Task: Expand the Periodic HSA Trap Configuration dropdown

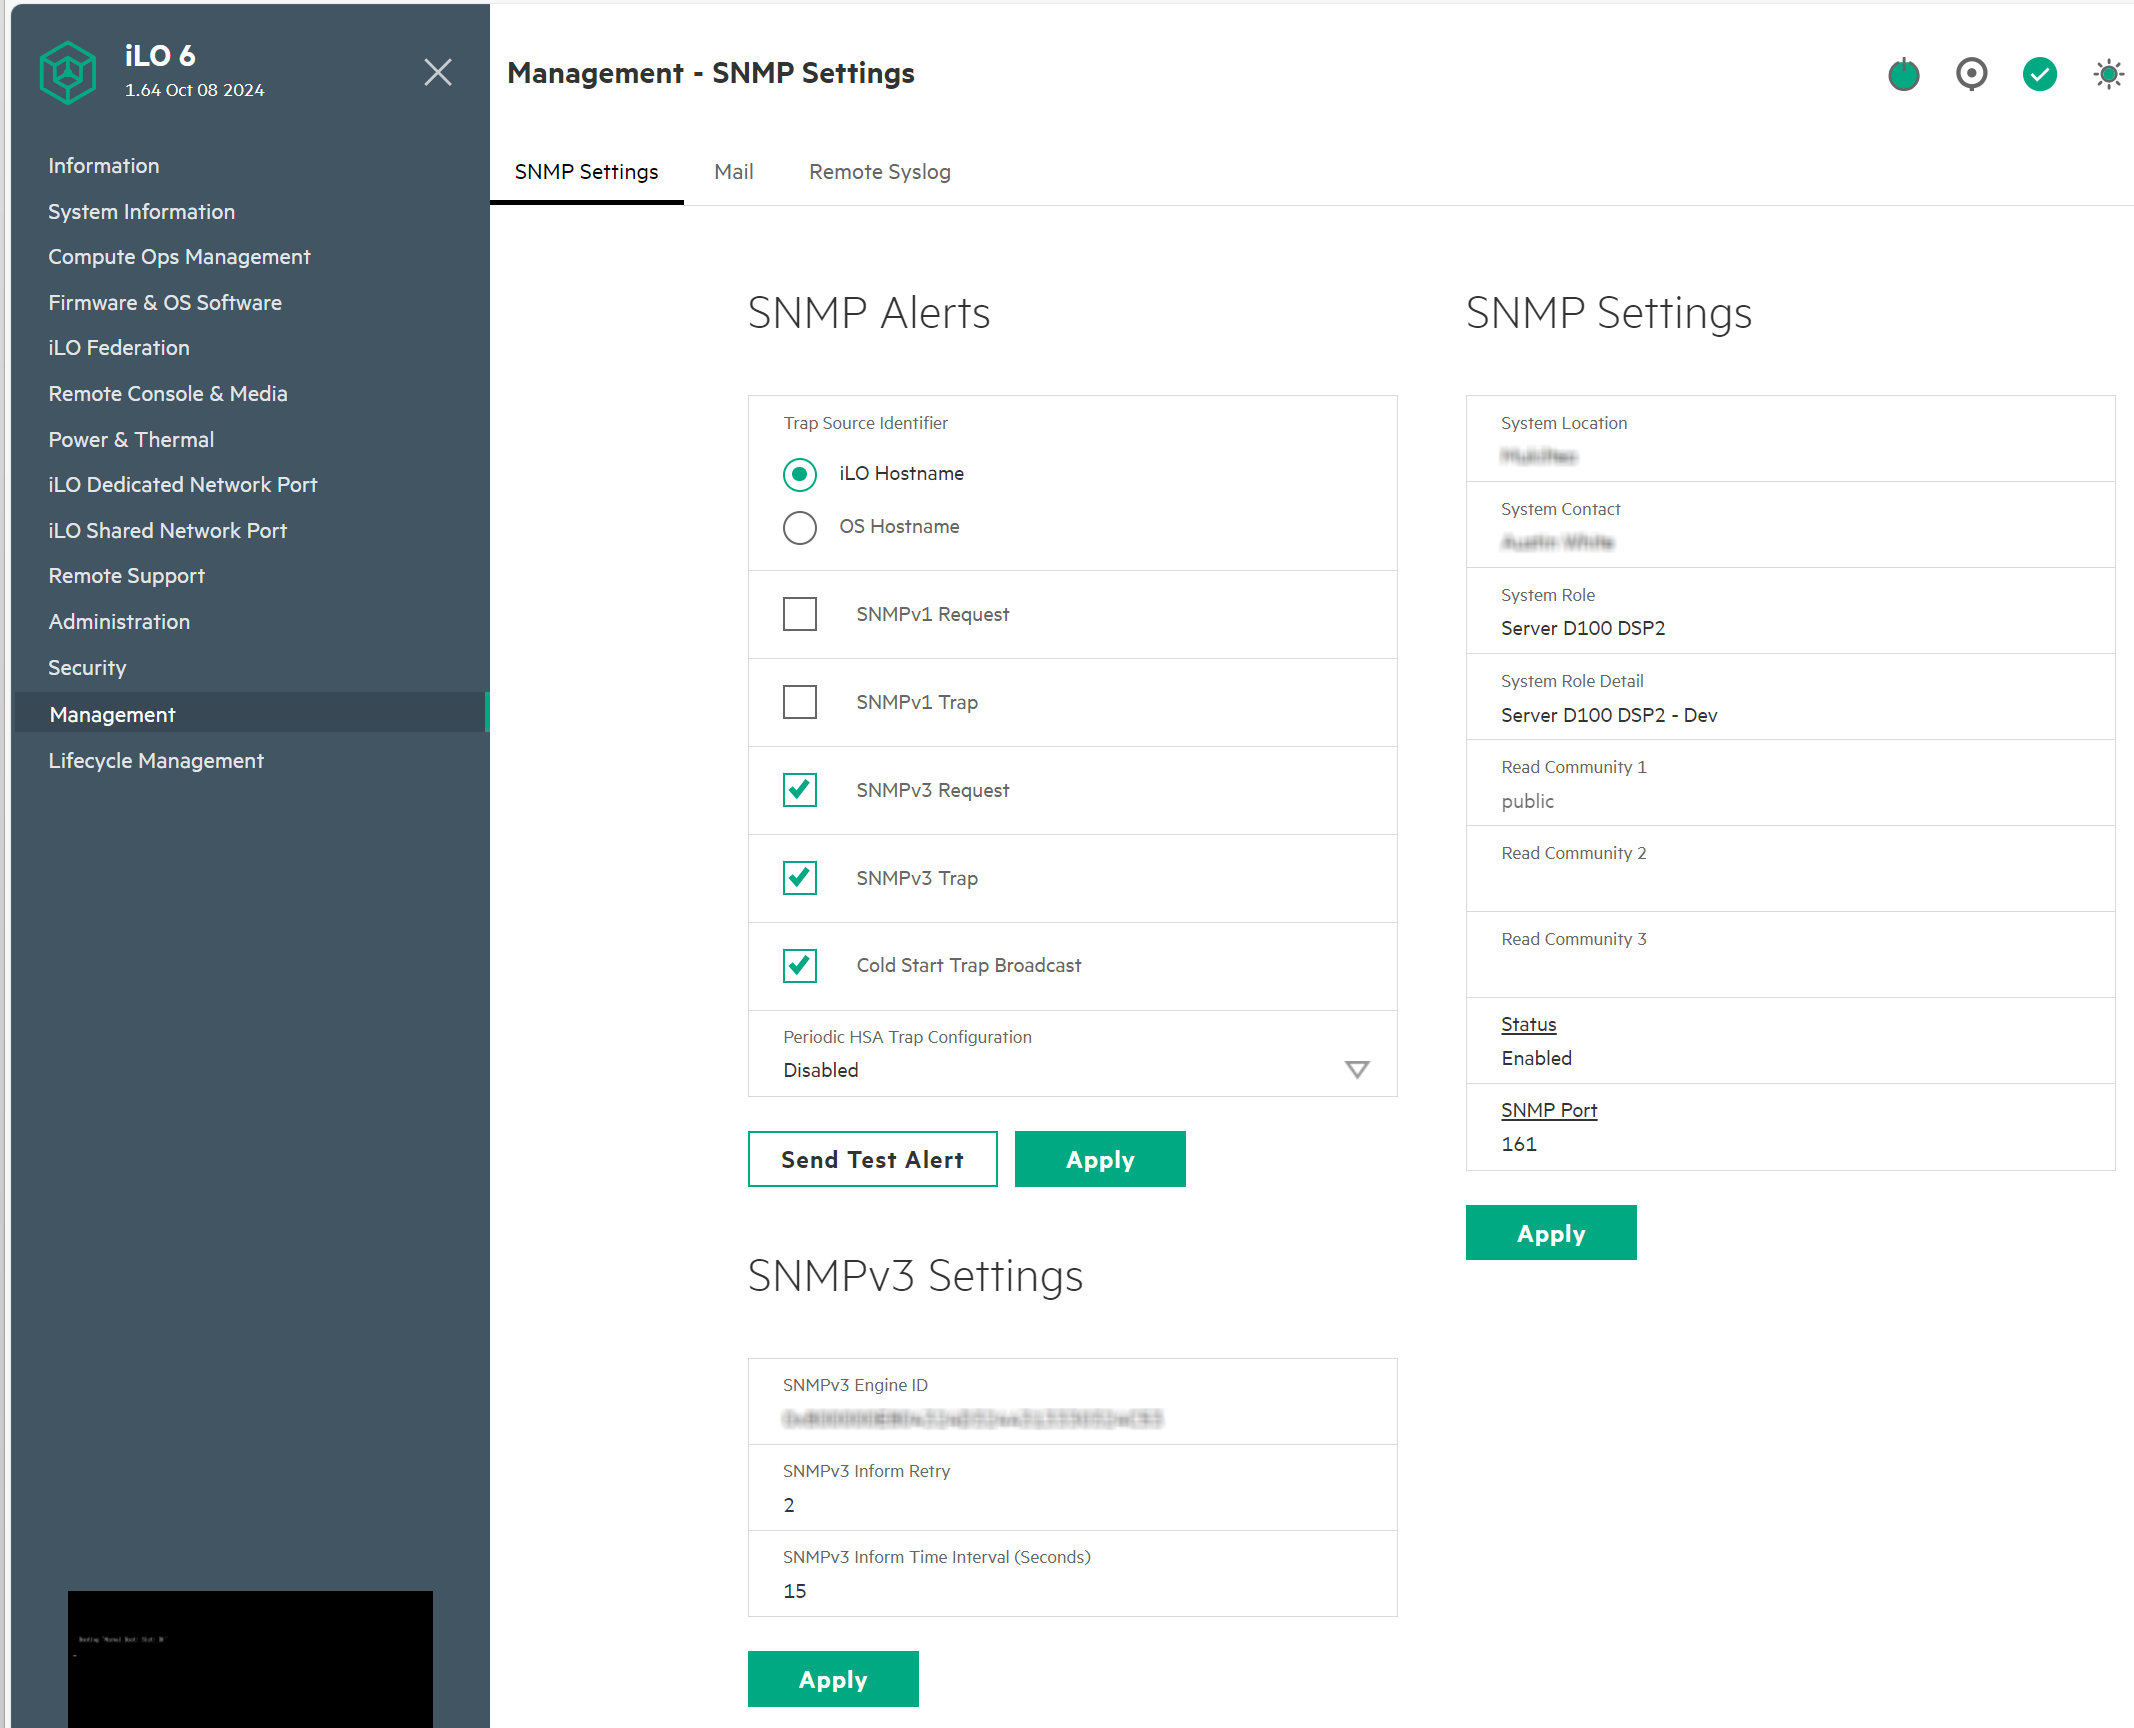Action: point(1073,1054)
